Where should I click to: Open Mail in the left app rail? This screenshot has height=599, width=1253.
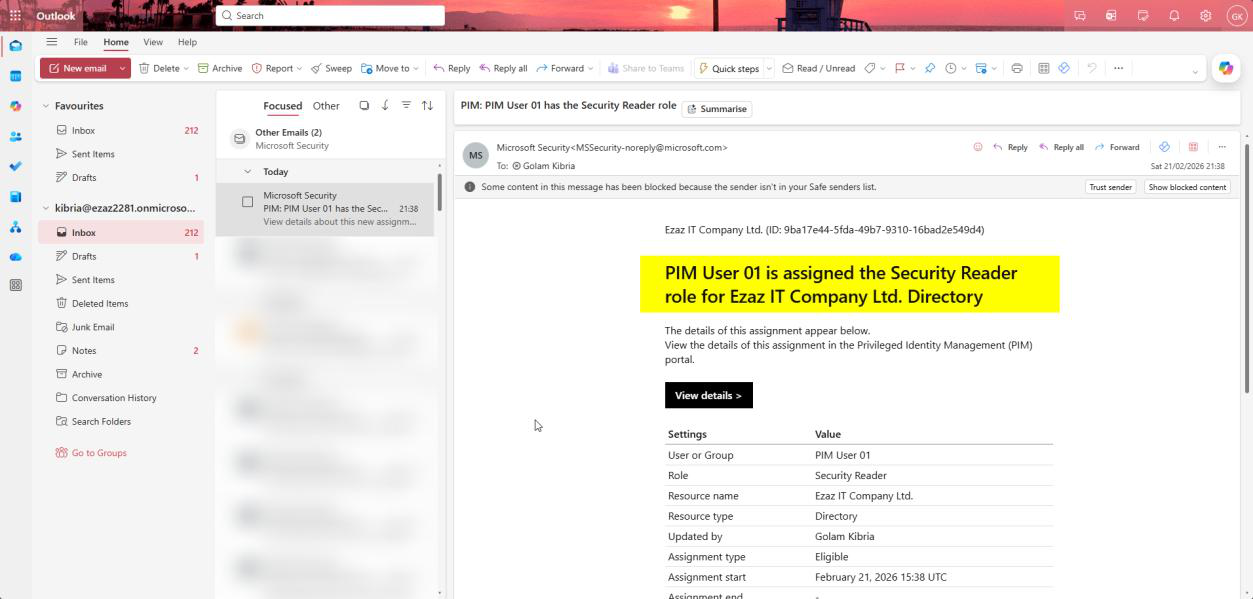point(15,46)
